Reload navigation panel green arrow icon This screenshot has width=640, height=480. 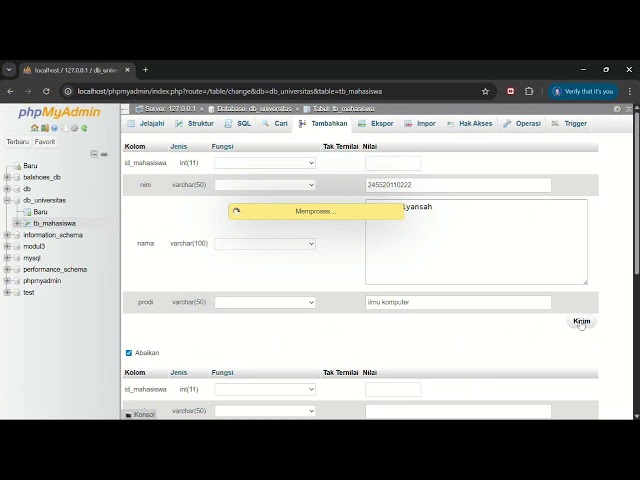pos(84,128)
